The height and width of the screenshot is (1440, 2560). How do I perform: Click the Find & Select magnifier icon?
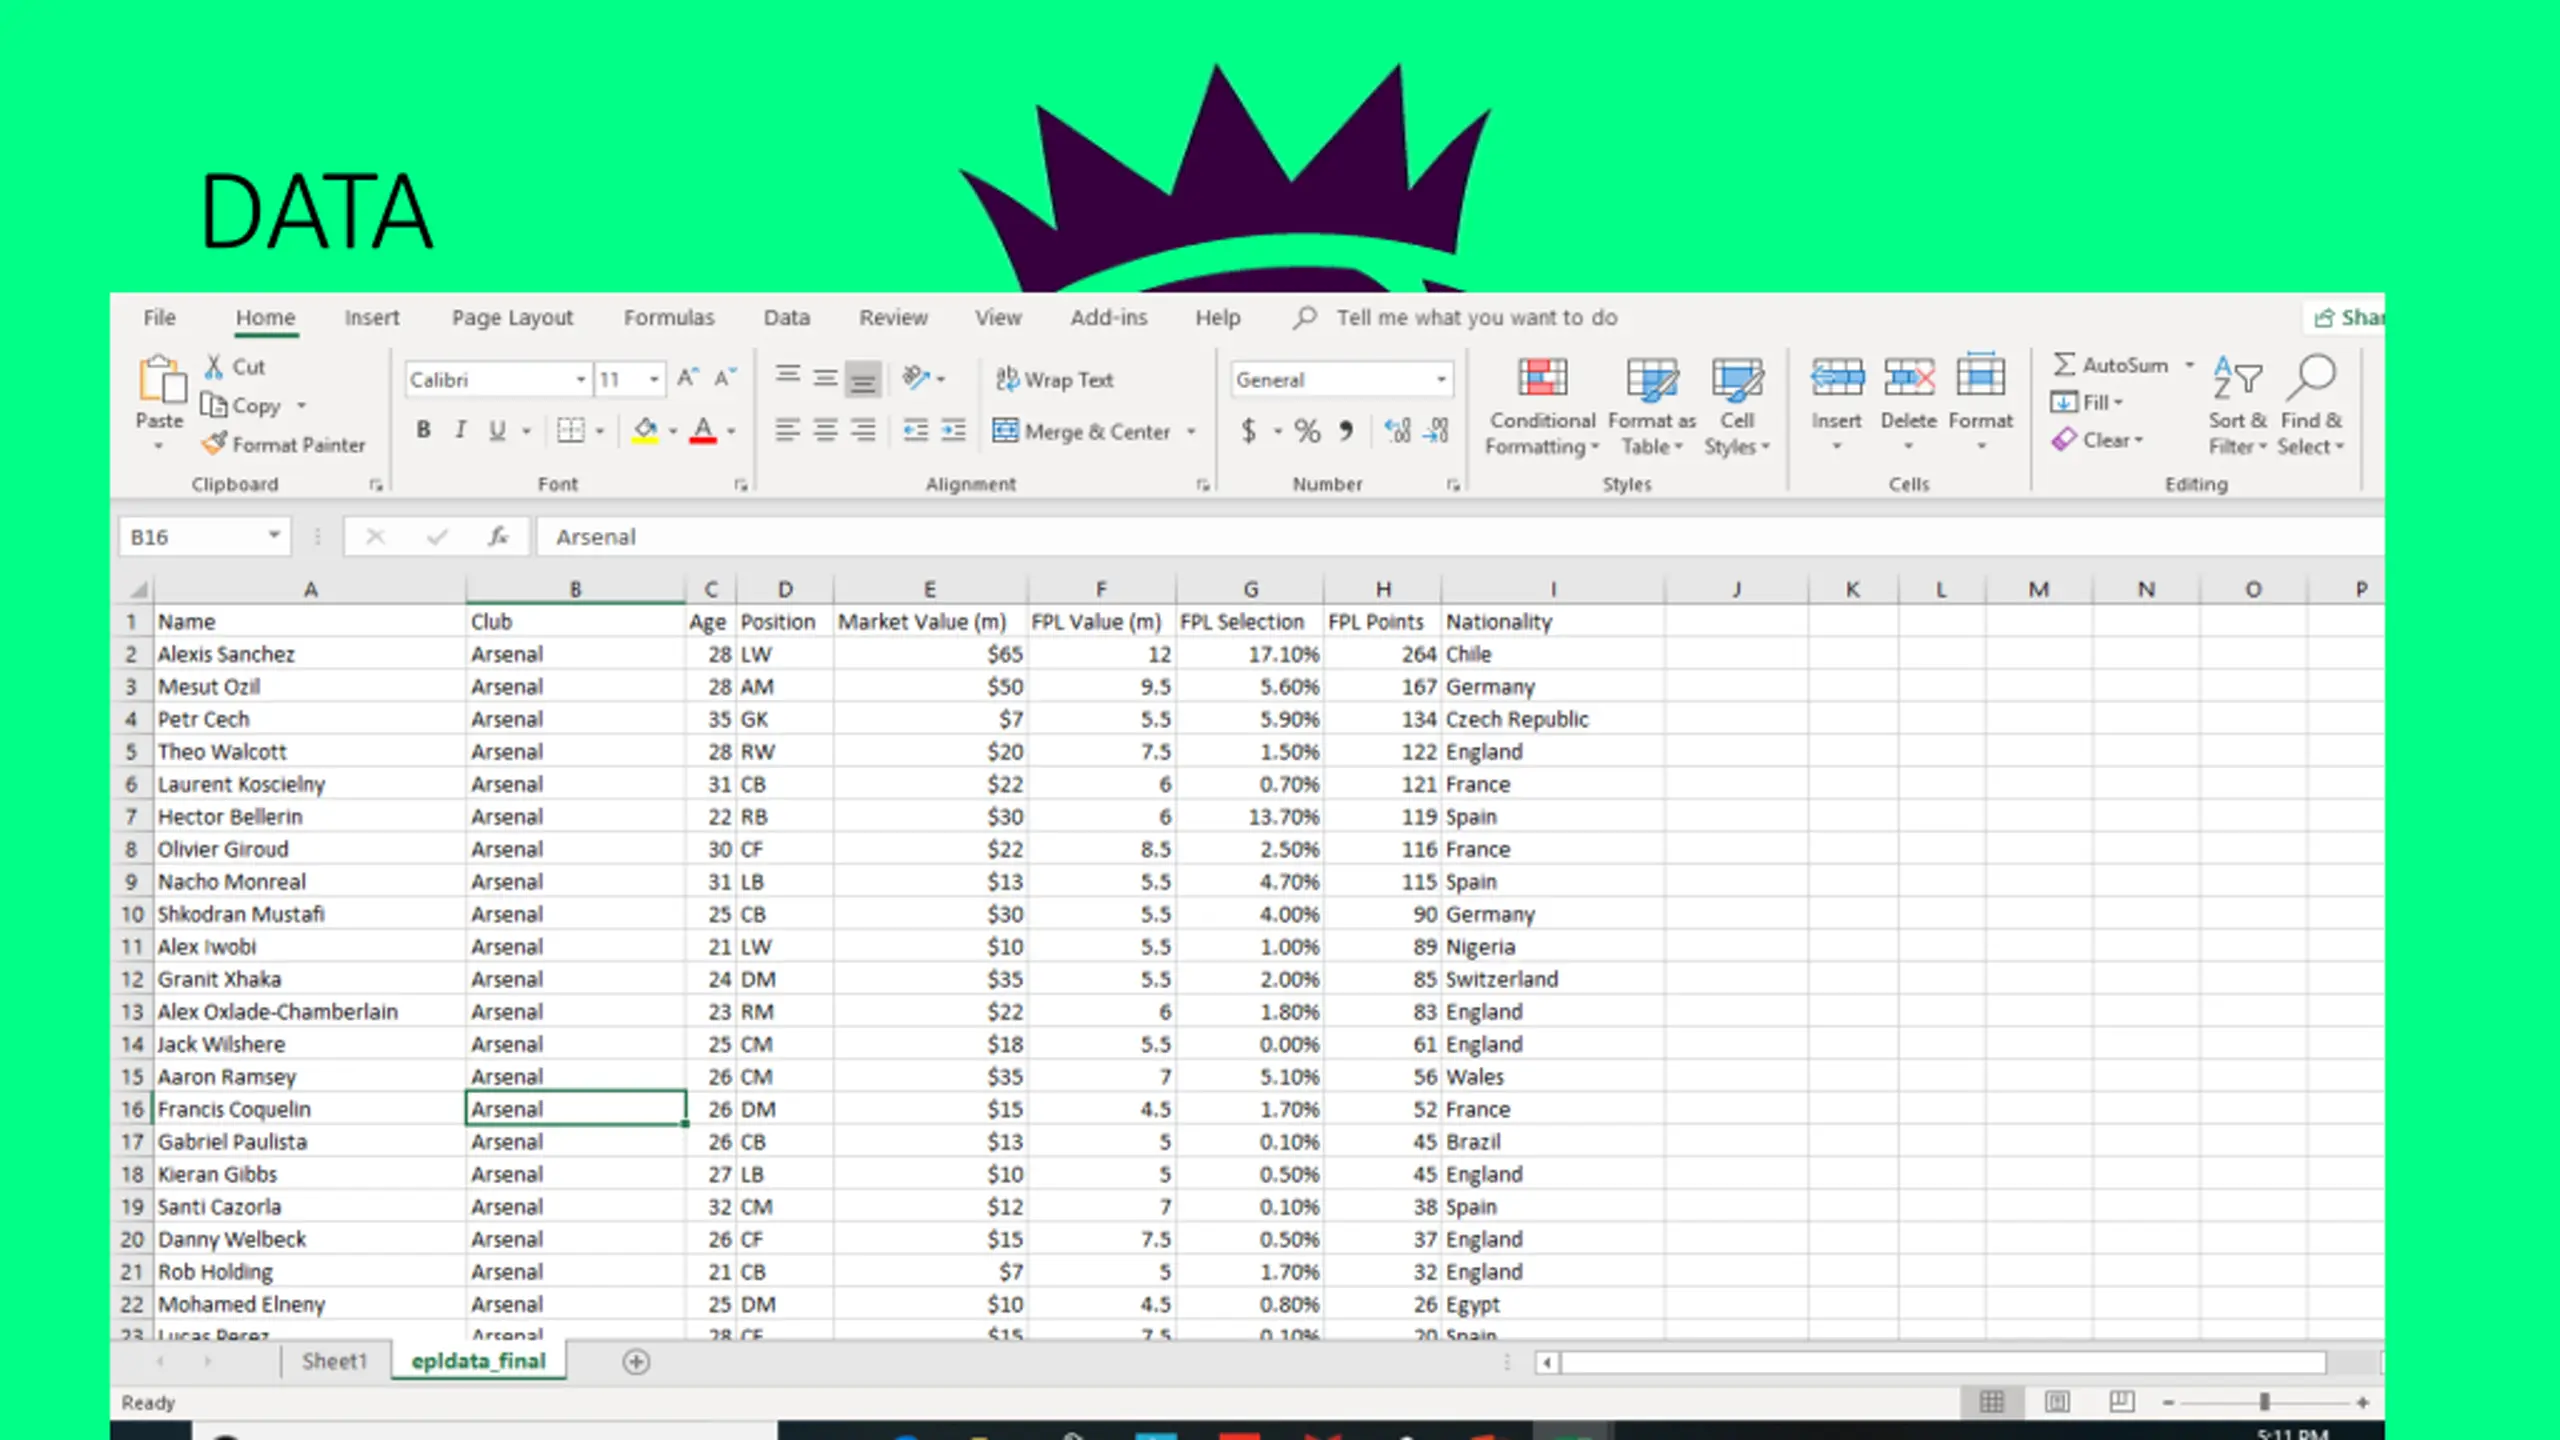click(2311, 378)
